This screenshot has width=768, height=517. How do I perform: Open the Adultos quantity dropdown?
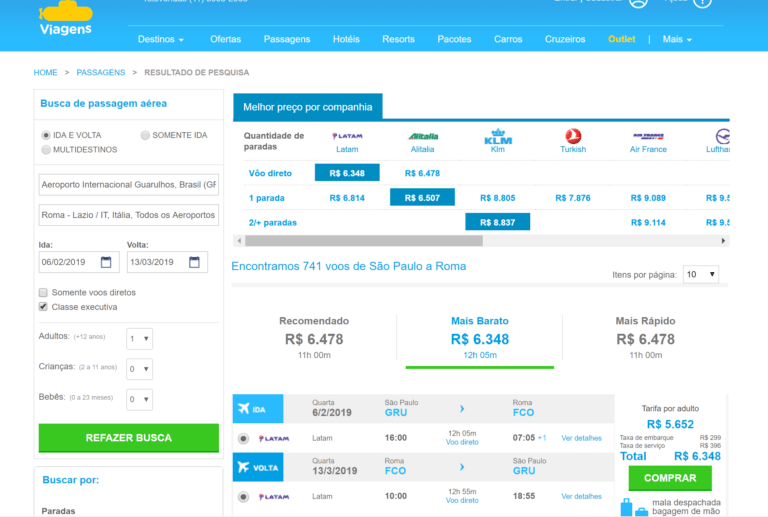click(x=140, y=339)
